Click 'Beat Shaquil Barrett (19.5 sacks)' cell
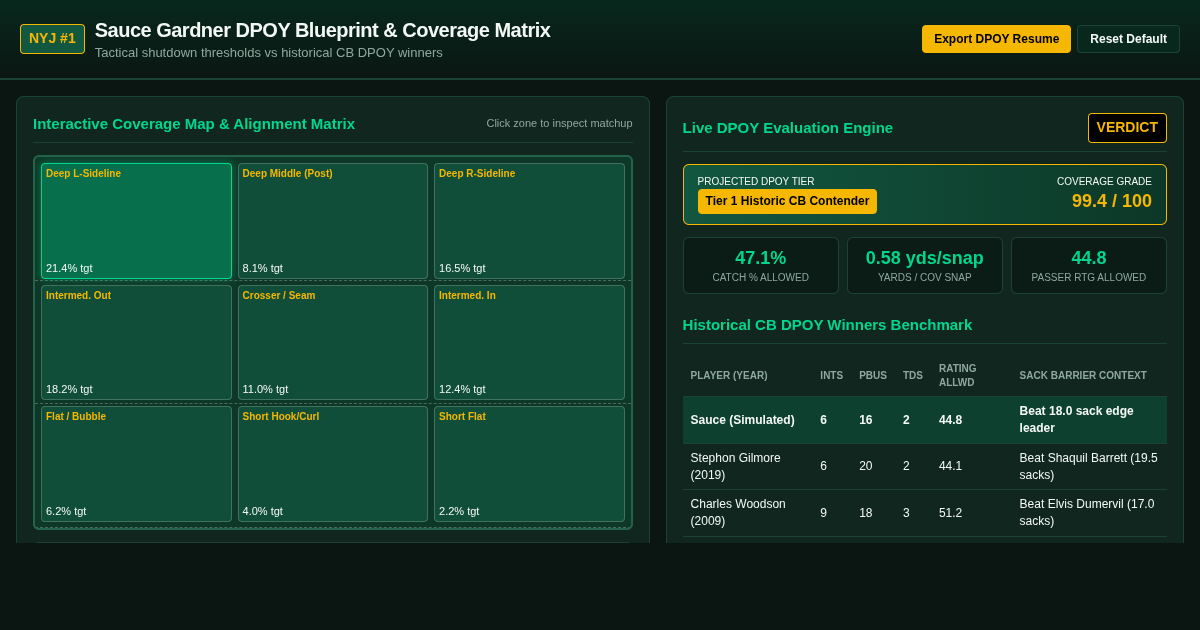Image resolution: width=1200 pixels, height=630 pixels. coord(1089,466)
